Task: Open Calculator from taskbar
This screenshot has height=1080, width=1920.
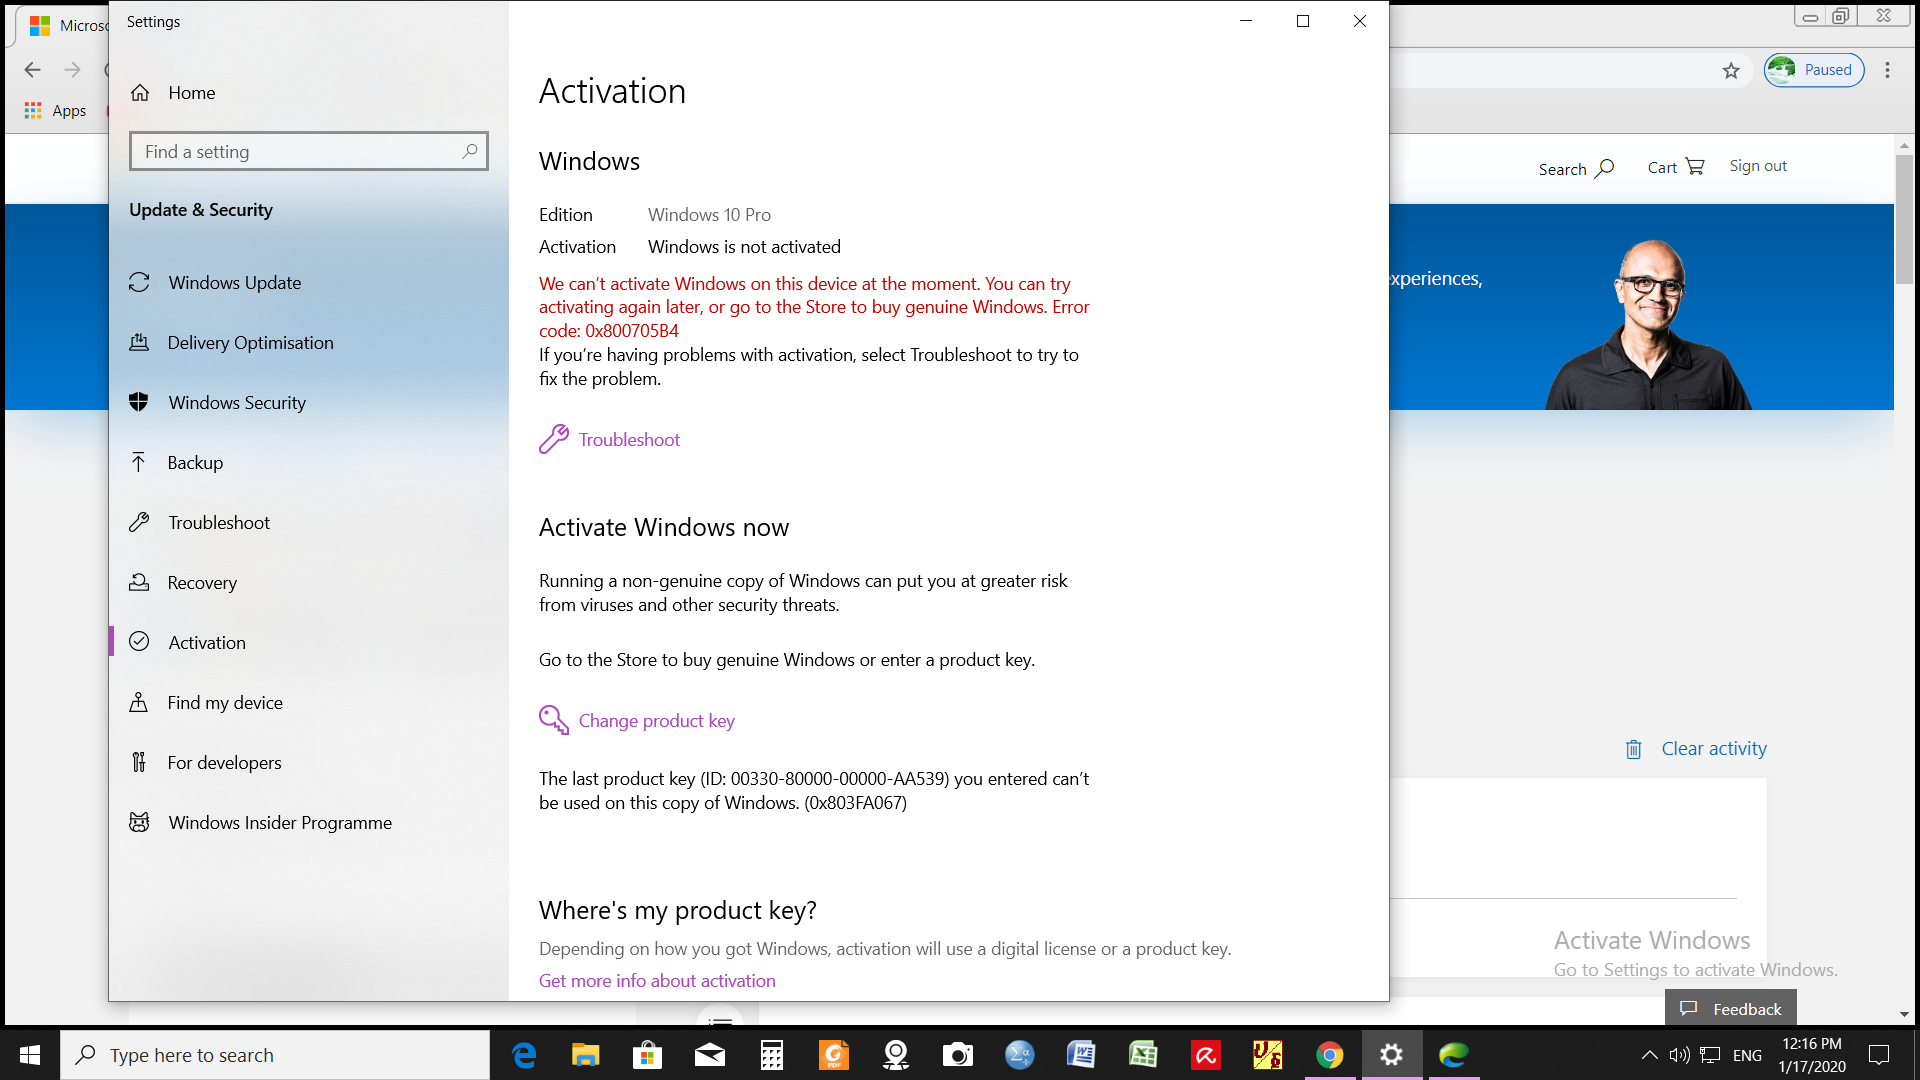Action: [772, 1055]
